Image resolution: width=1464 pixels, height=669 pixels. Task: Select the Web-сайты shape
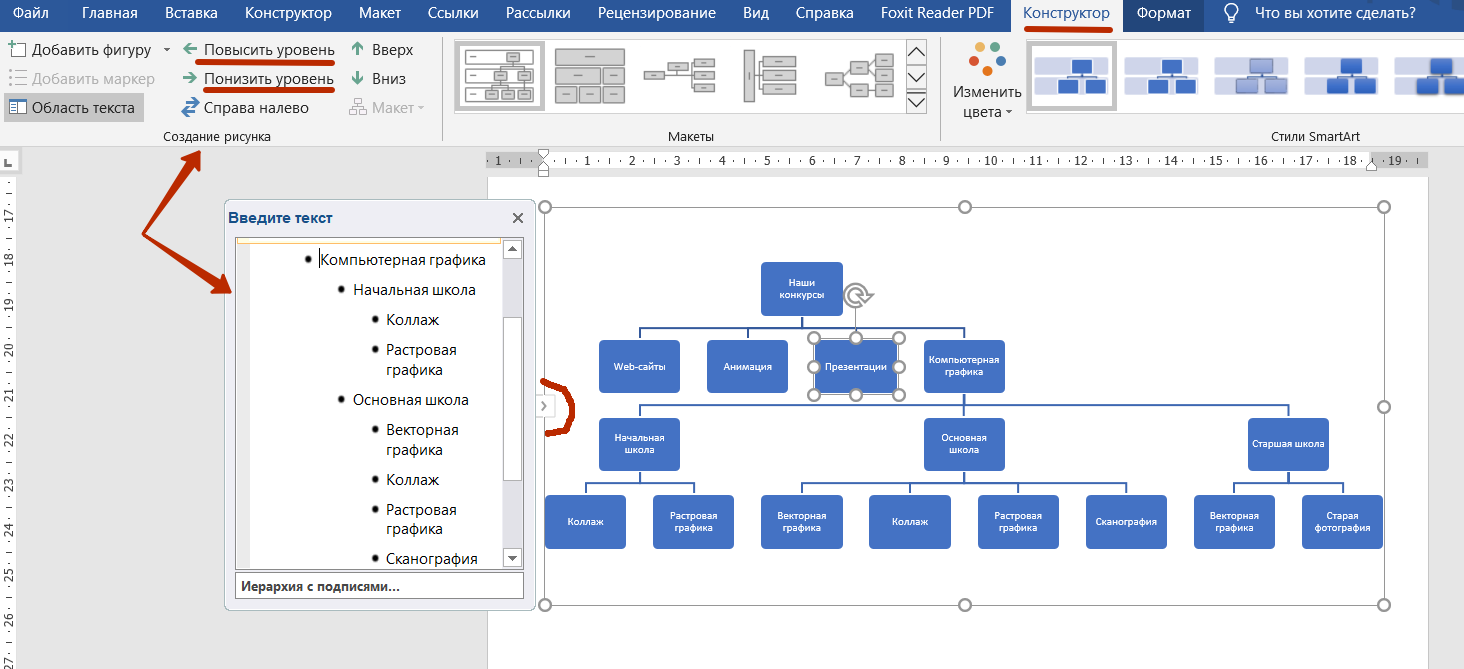(639, 366)
